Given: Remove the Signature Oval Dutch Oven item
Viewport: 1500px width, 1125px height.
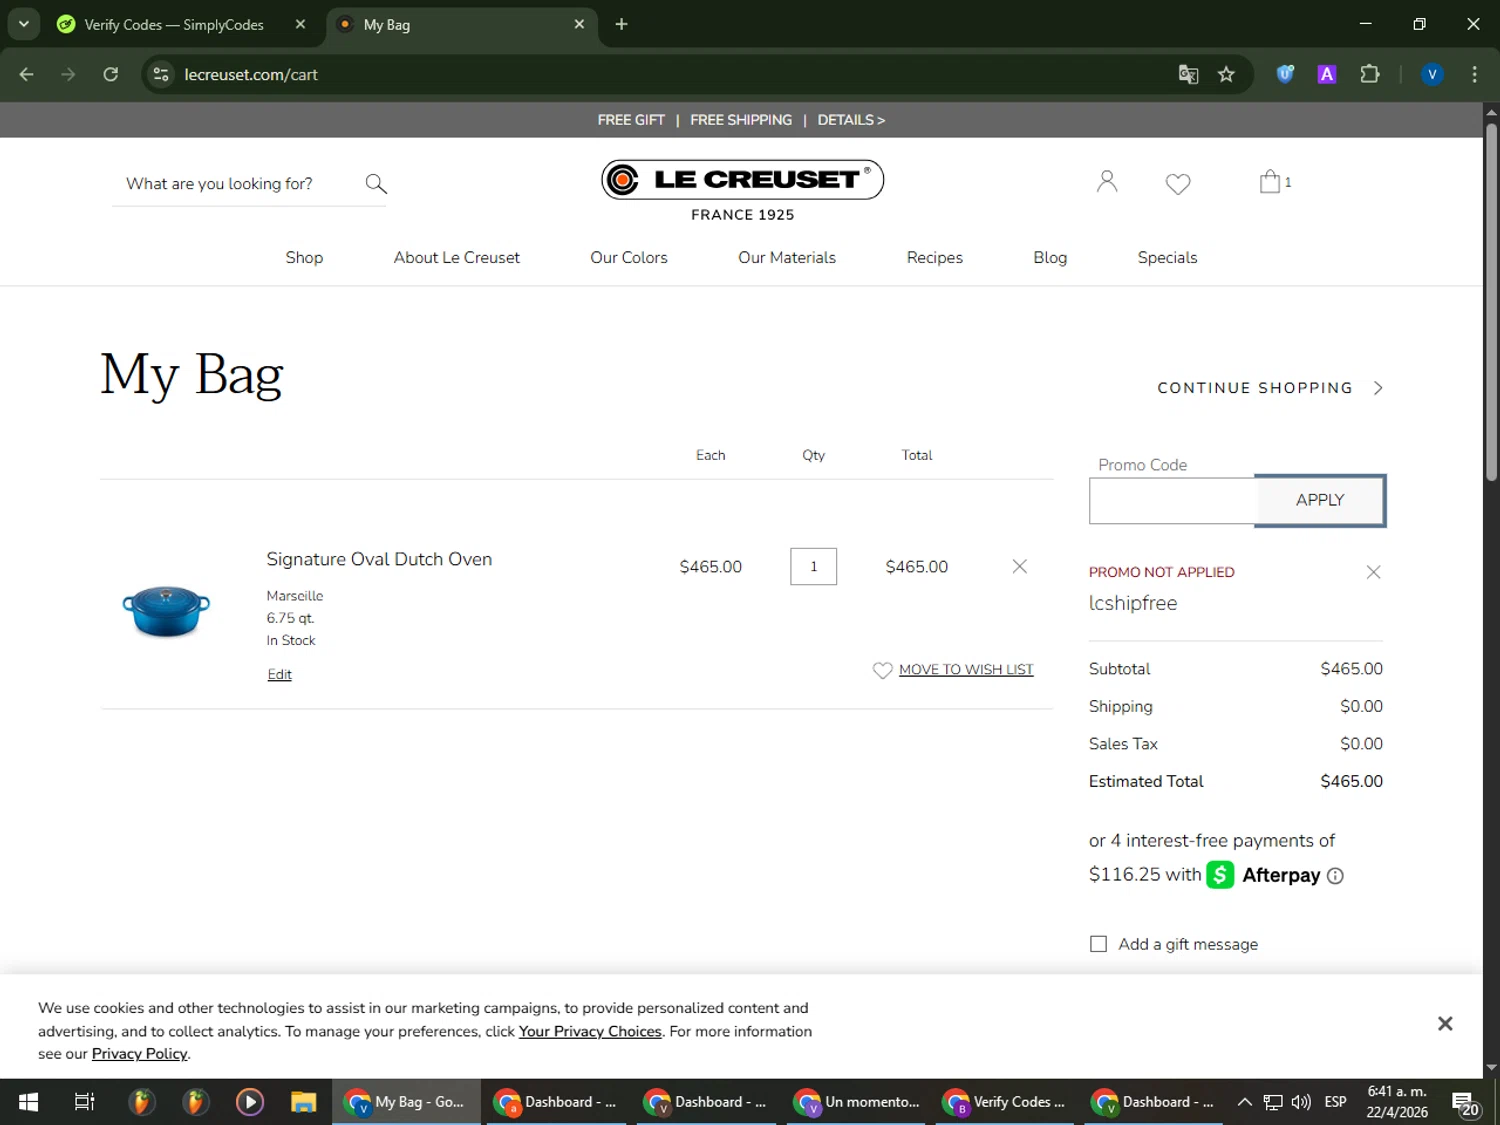Looking at the screenshot, I should [1019, 566].
